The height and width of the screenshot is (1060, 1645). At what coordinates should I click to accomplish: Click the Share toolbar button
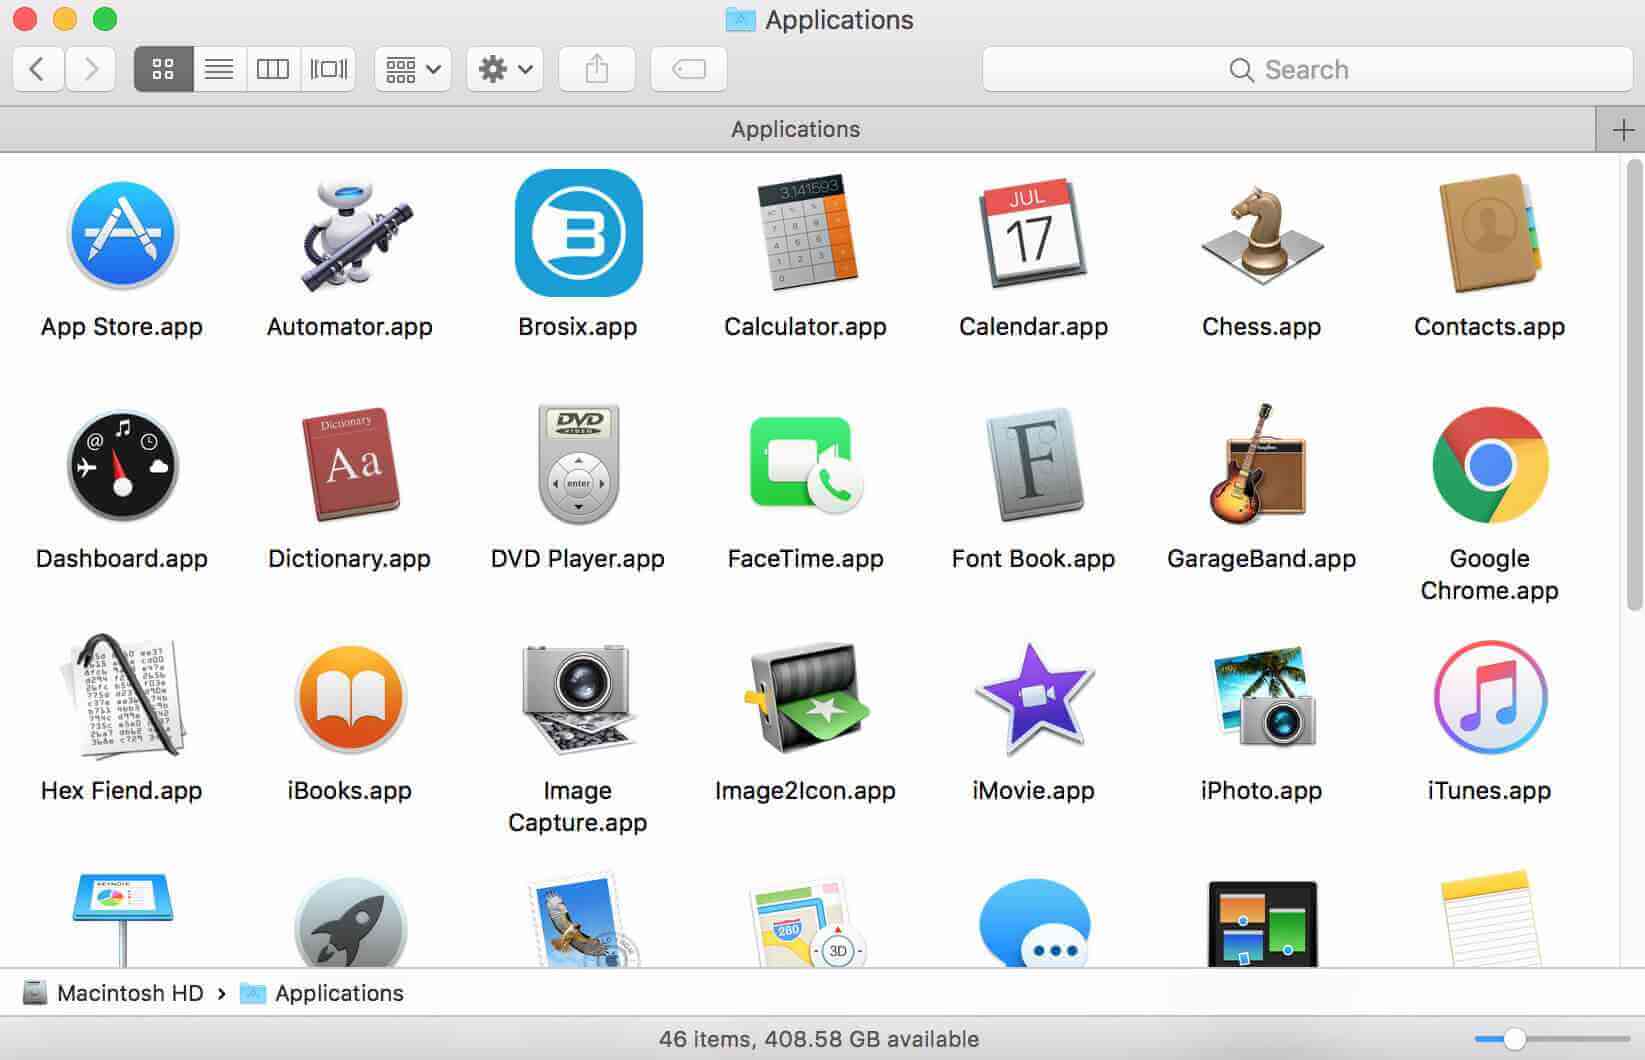(597, 69)
